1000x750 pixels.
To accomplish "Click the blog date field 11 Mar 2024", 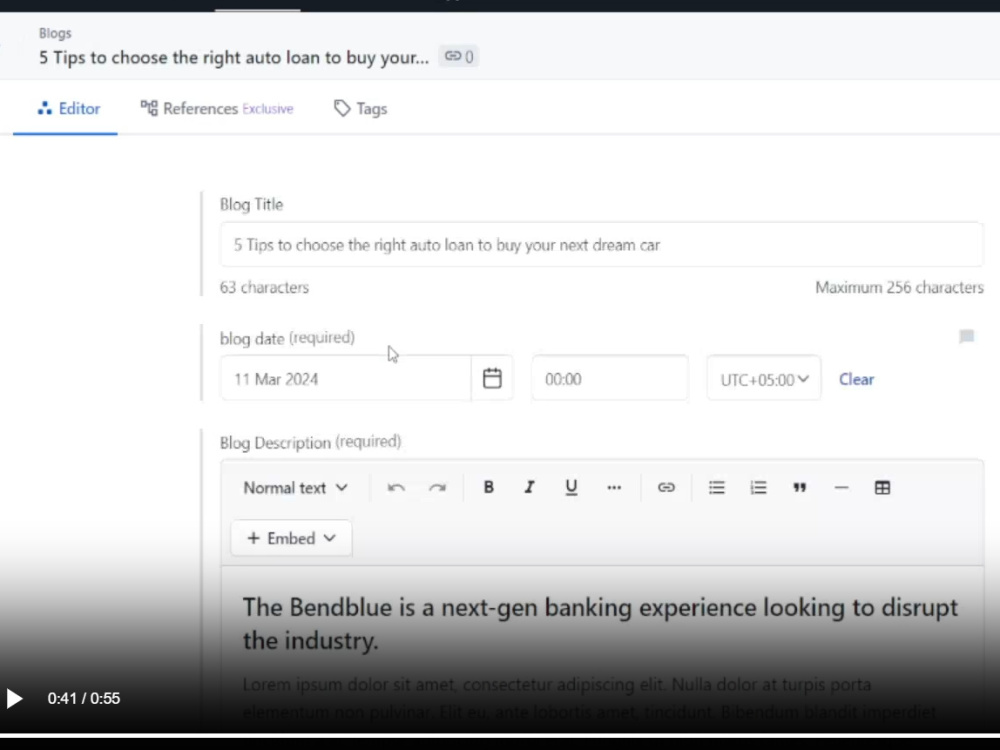I will (x=346, y=379).
